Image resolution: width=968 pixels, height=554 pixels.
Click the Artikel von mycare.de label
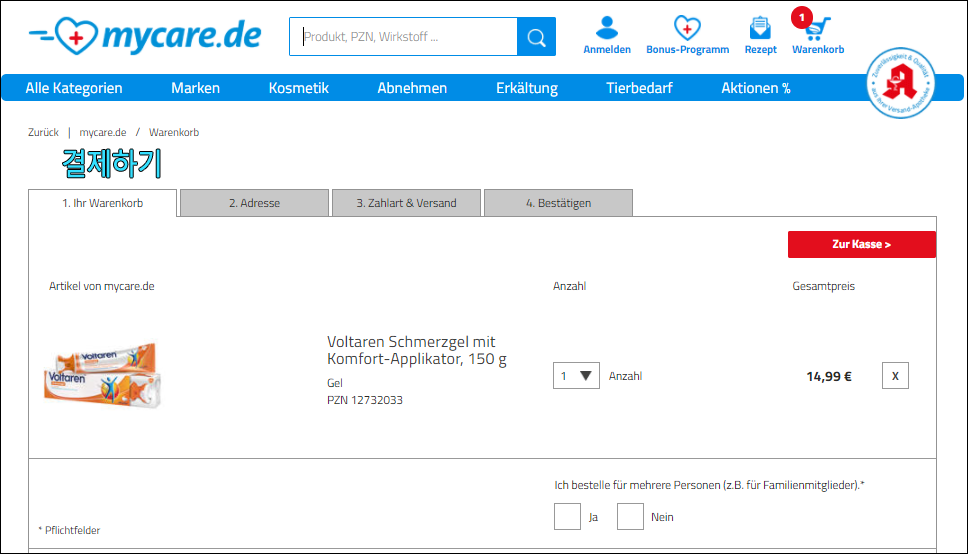coord(102,286)
